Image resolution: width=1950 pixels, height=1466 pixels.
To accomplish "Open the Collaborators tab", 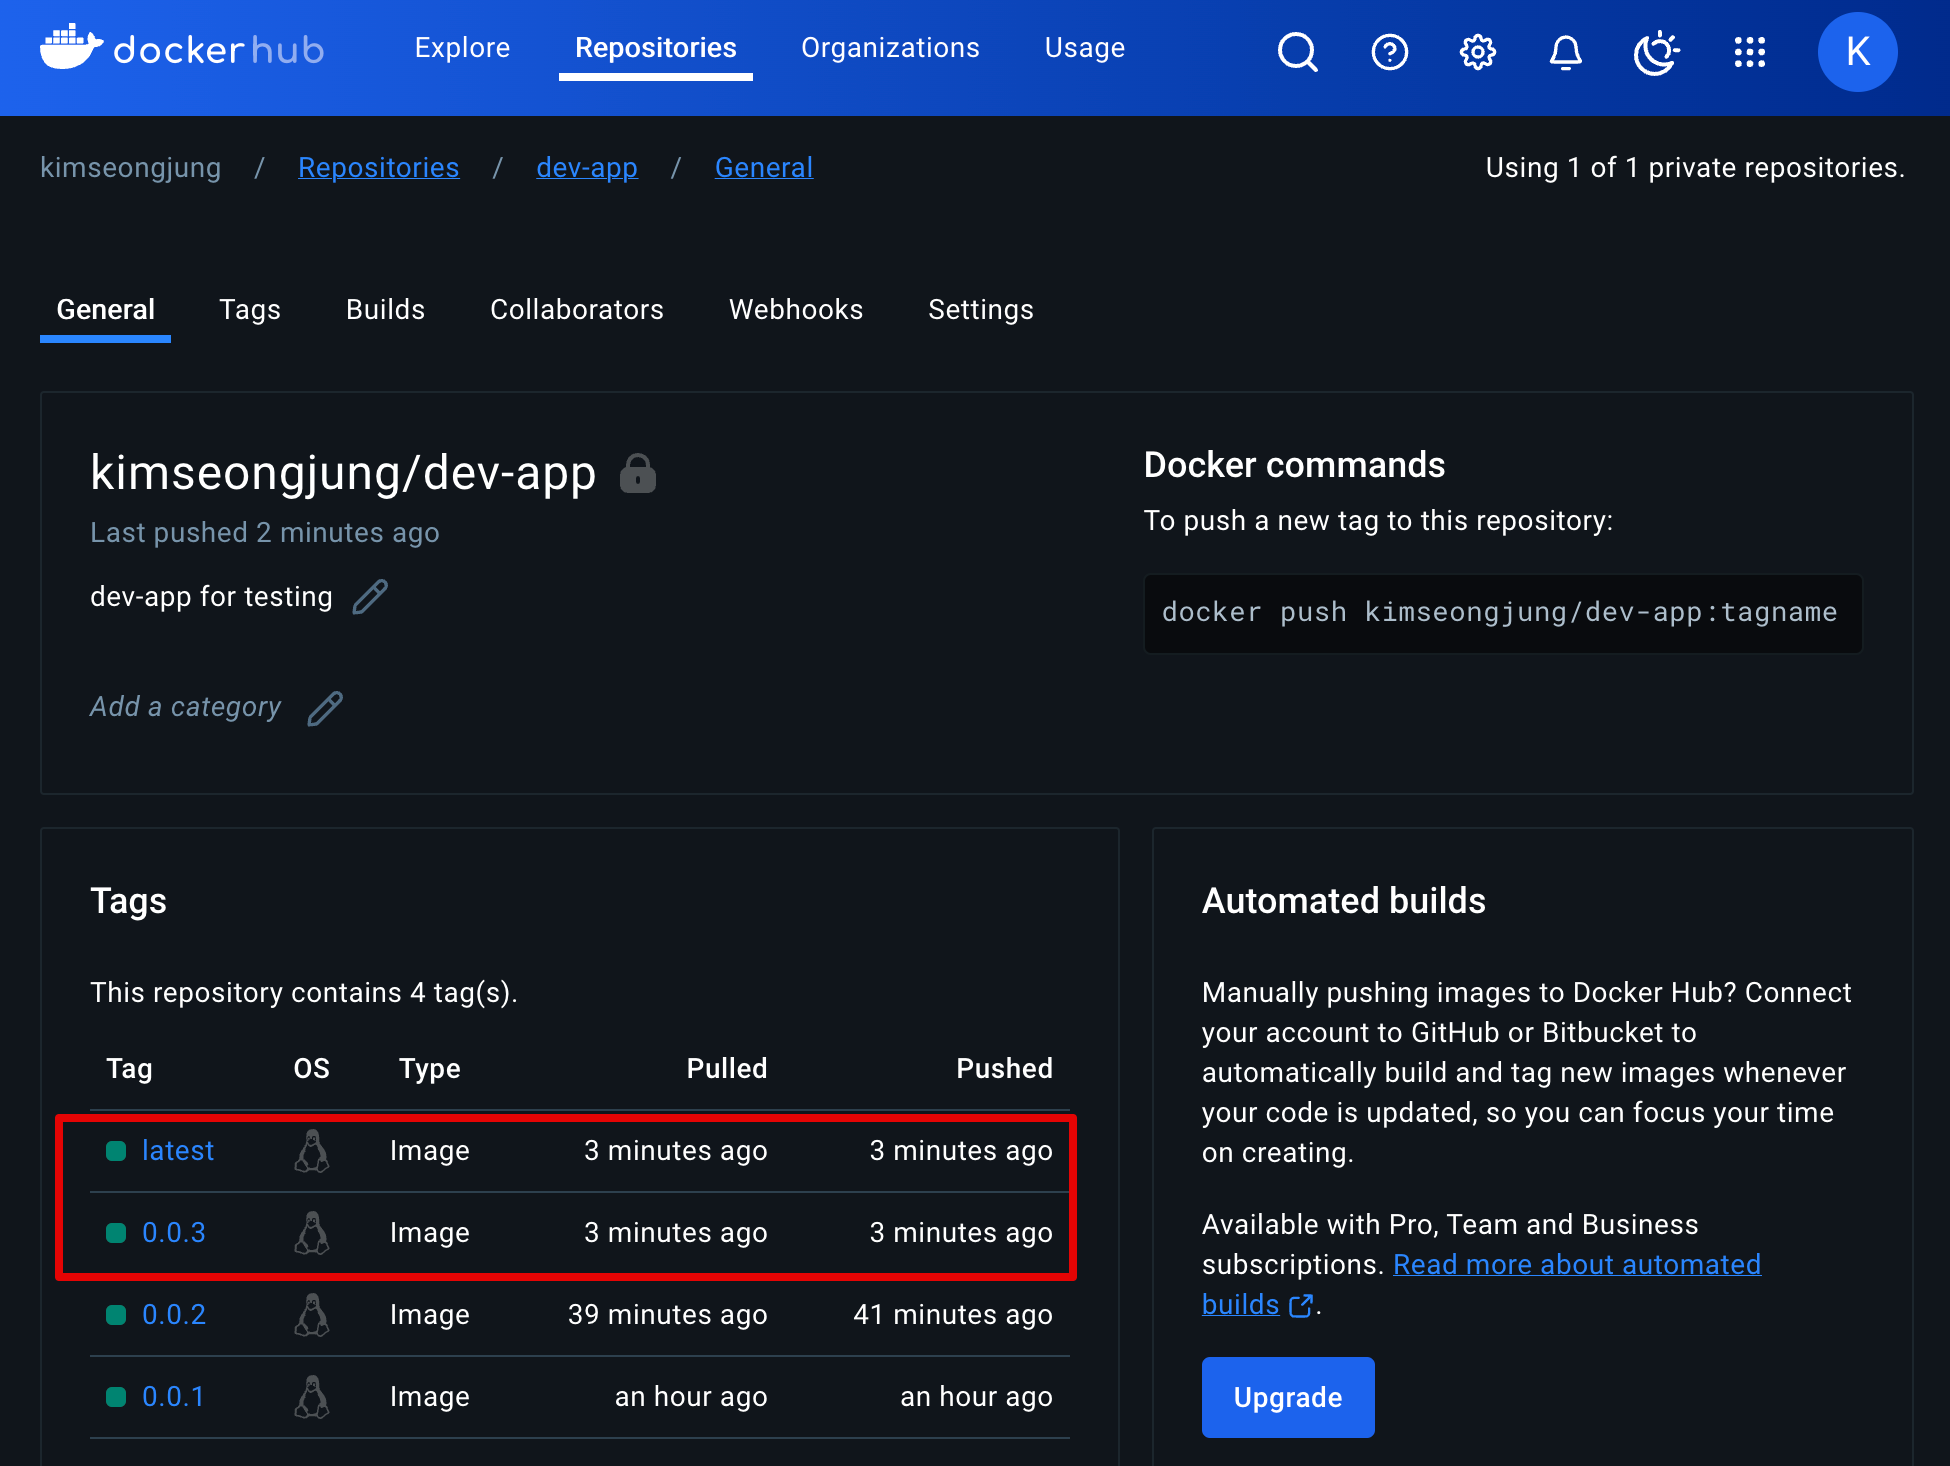I will point(577,310).
